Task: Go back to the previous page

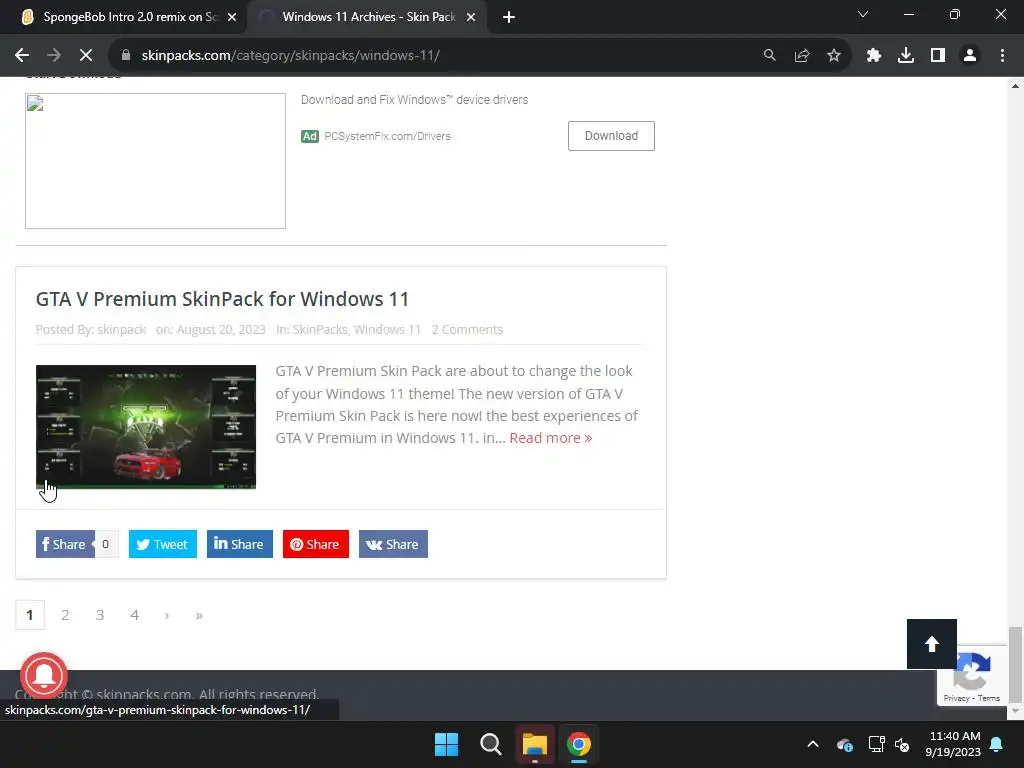Action: (22, 56)
